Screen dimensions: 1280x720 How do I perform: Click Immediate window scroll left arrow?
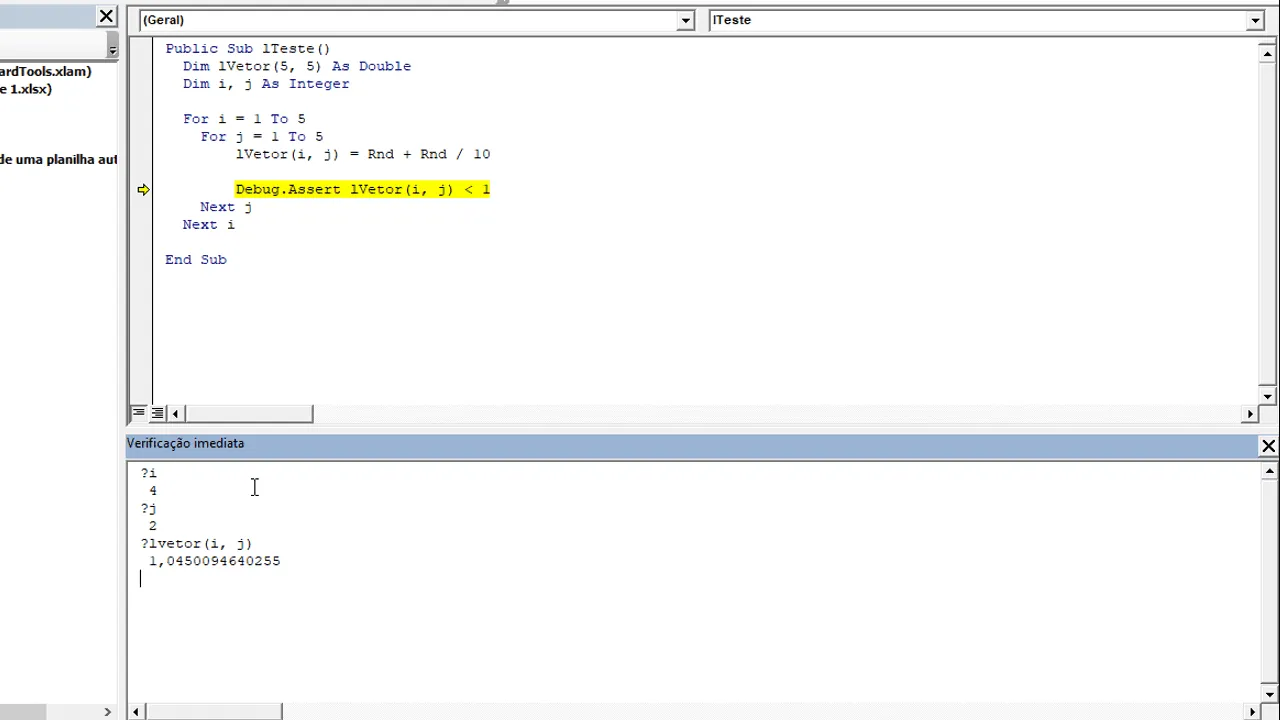coord(138,712)
